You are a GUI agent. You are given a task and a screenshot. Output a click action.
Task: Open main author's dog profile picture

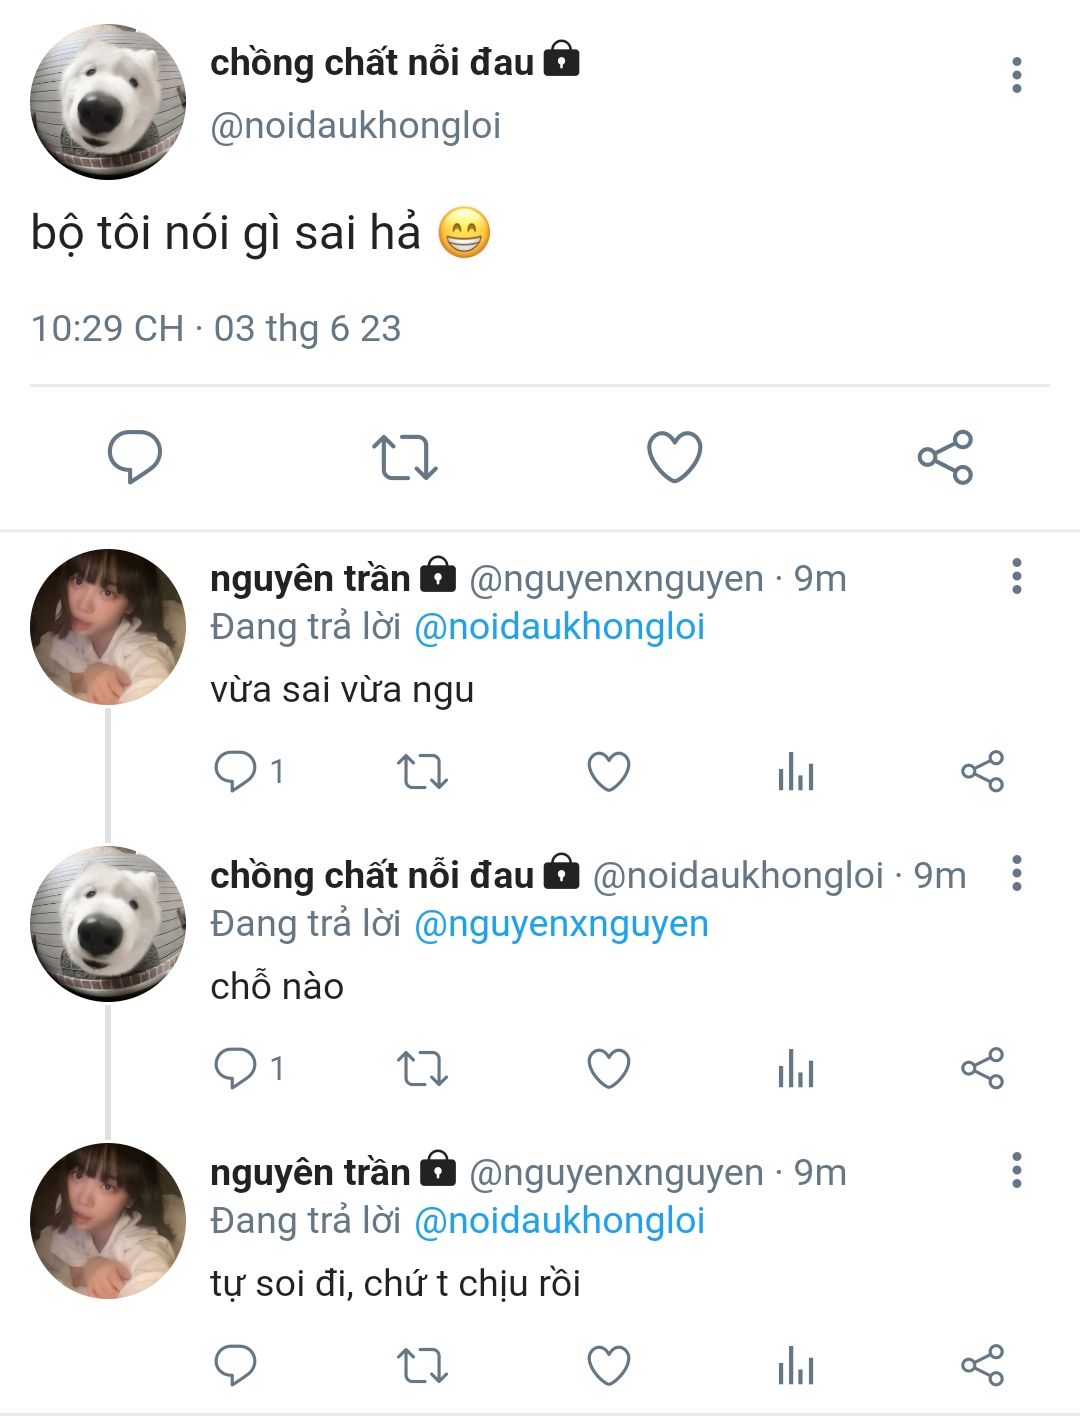point(108,102)
